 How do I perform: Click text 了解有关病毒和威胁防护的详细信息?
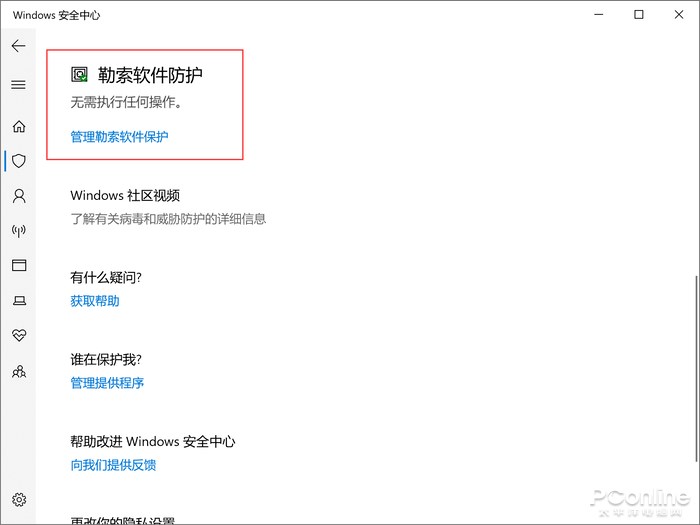168,219
